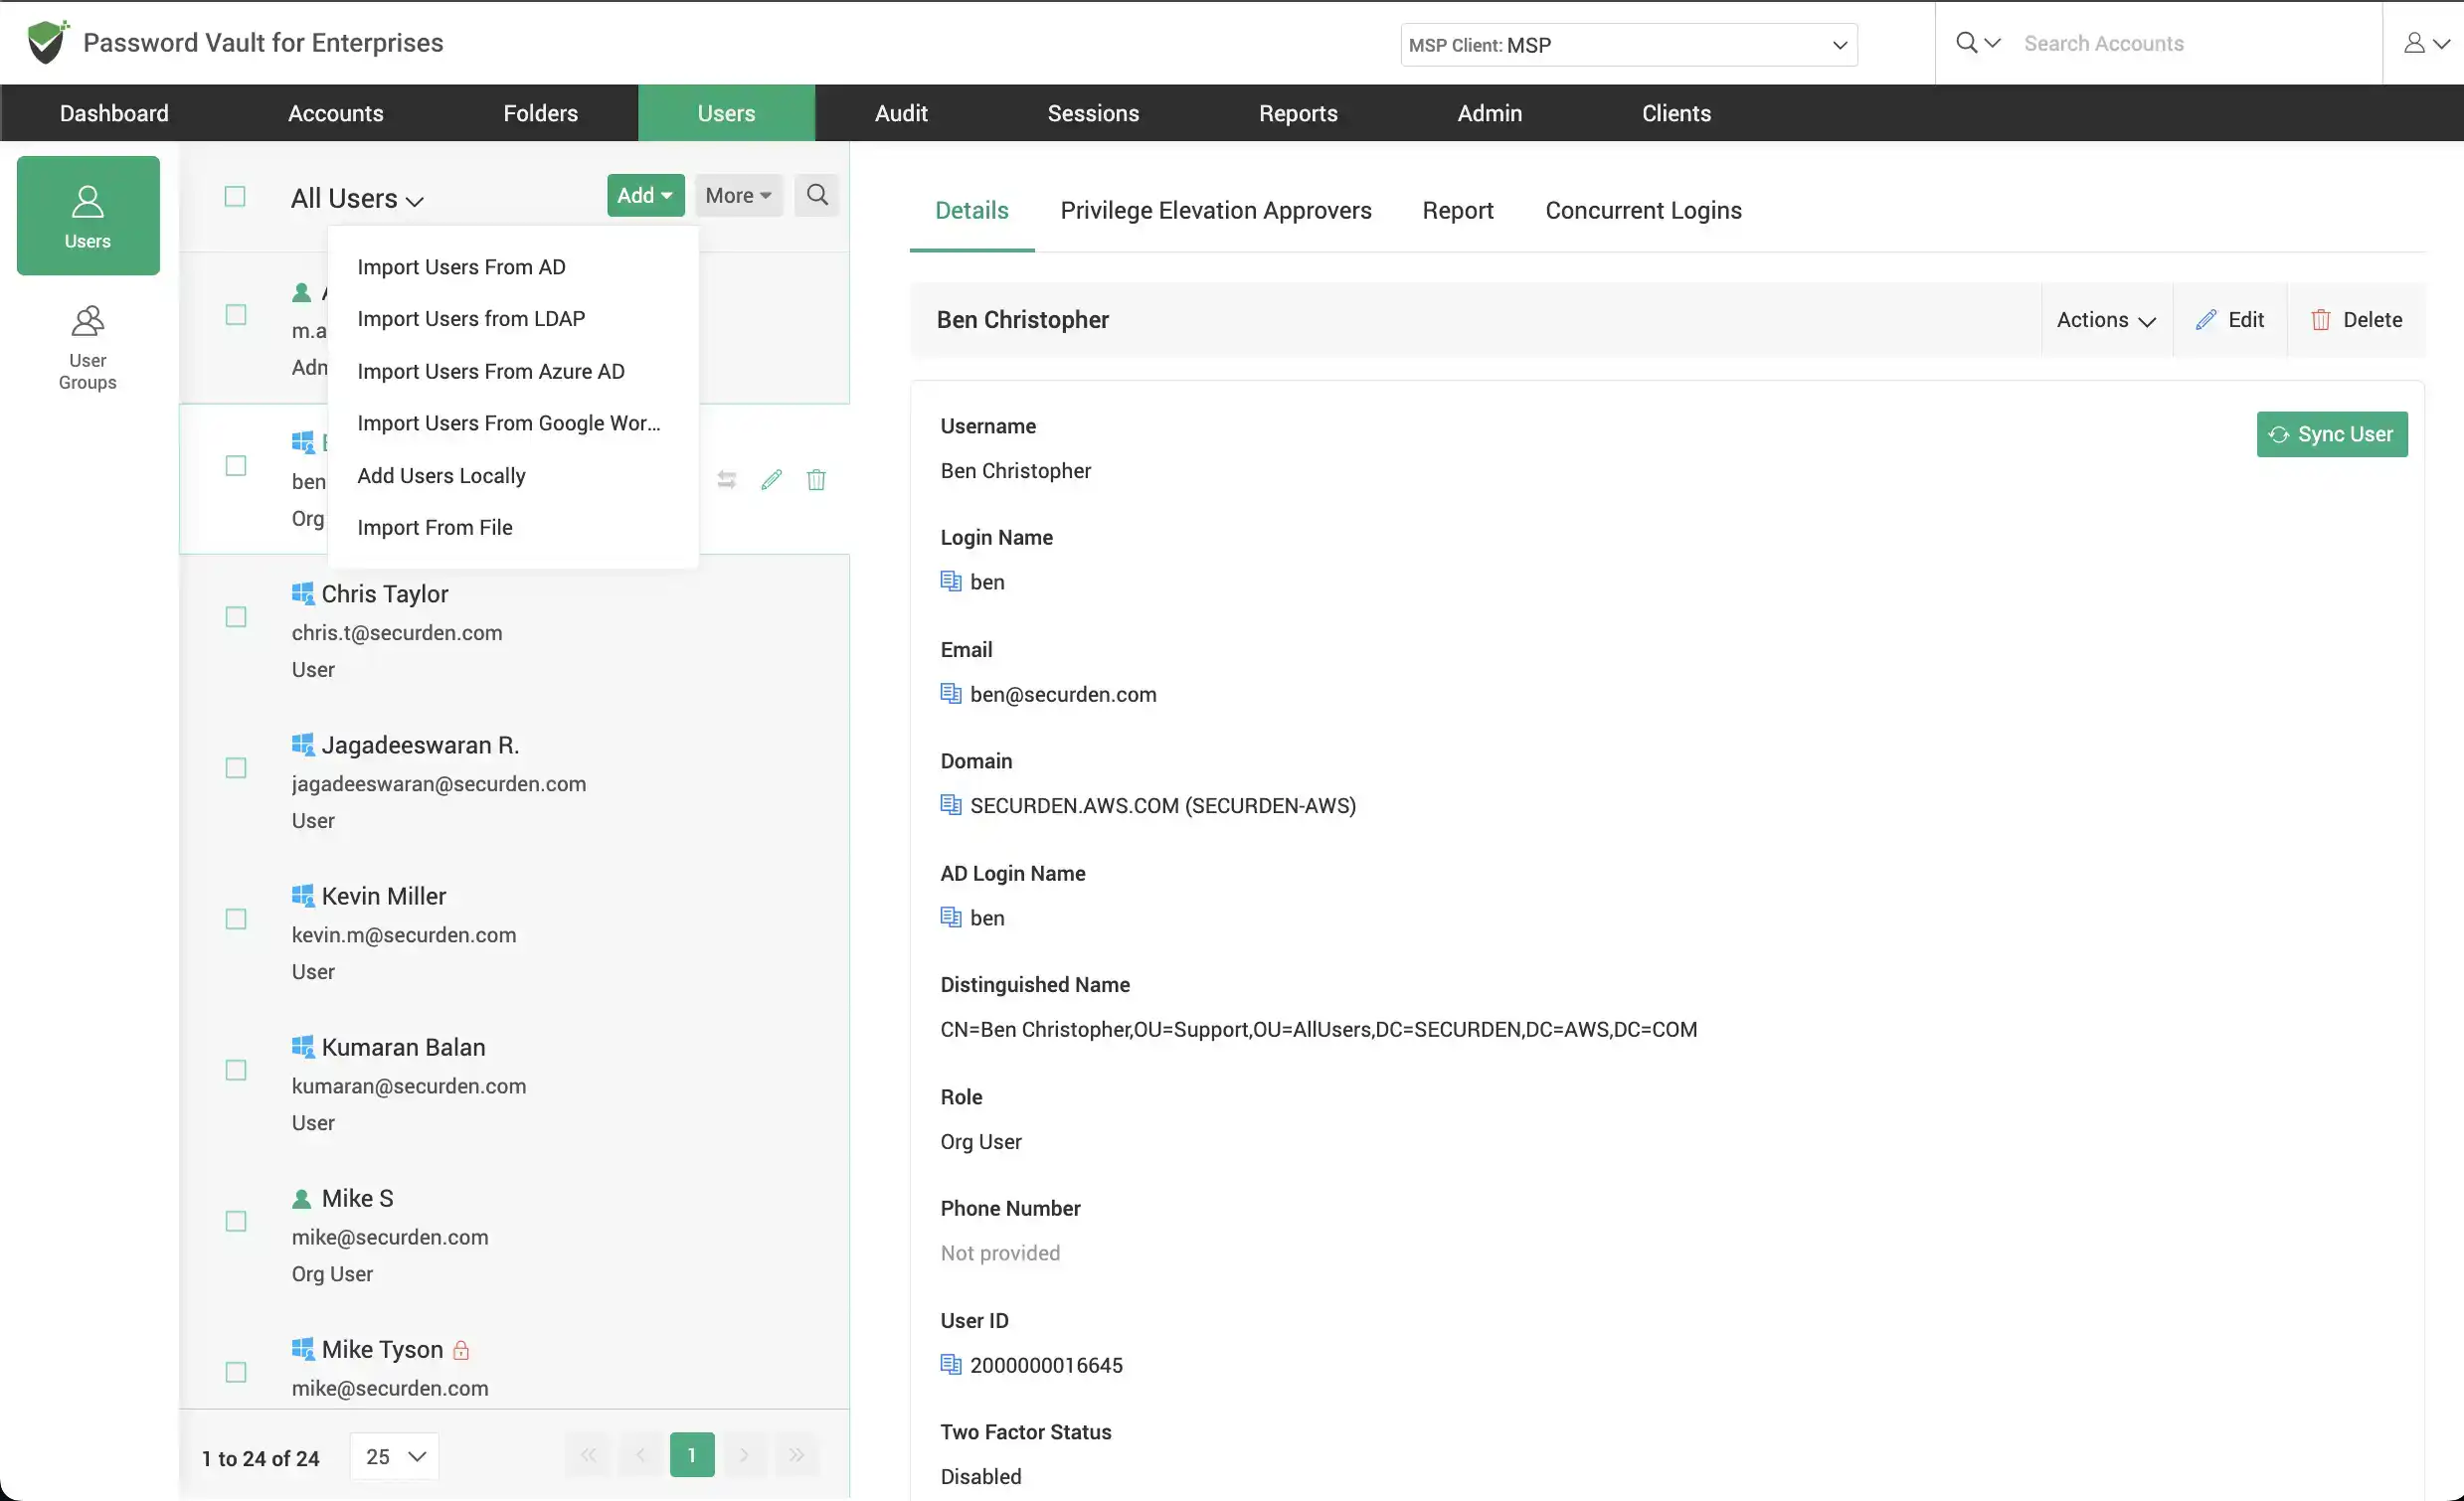The height and width of the screenshot is (1501, 2464).
Task: Tick Kevin Miller's checkbox
Action: [x=236, y=919]
